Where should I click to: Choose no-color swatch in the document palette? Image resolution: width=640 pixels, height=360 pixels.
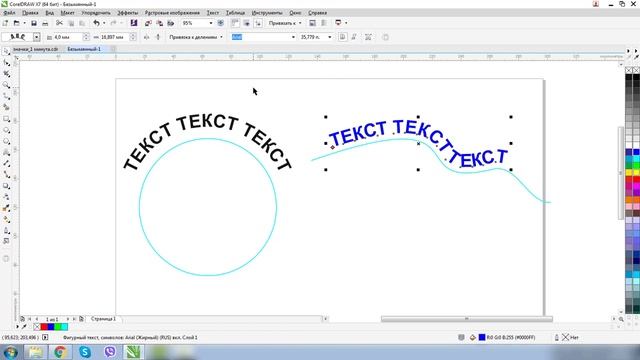click(37, 327)
